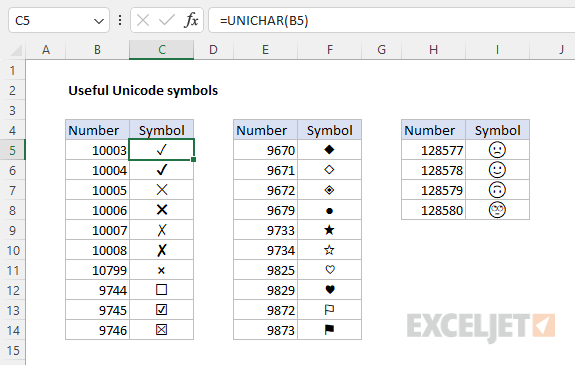This screenshot has width=575, height=365.
Task: Select row 5 header
Action: (x=12, y=150)
